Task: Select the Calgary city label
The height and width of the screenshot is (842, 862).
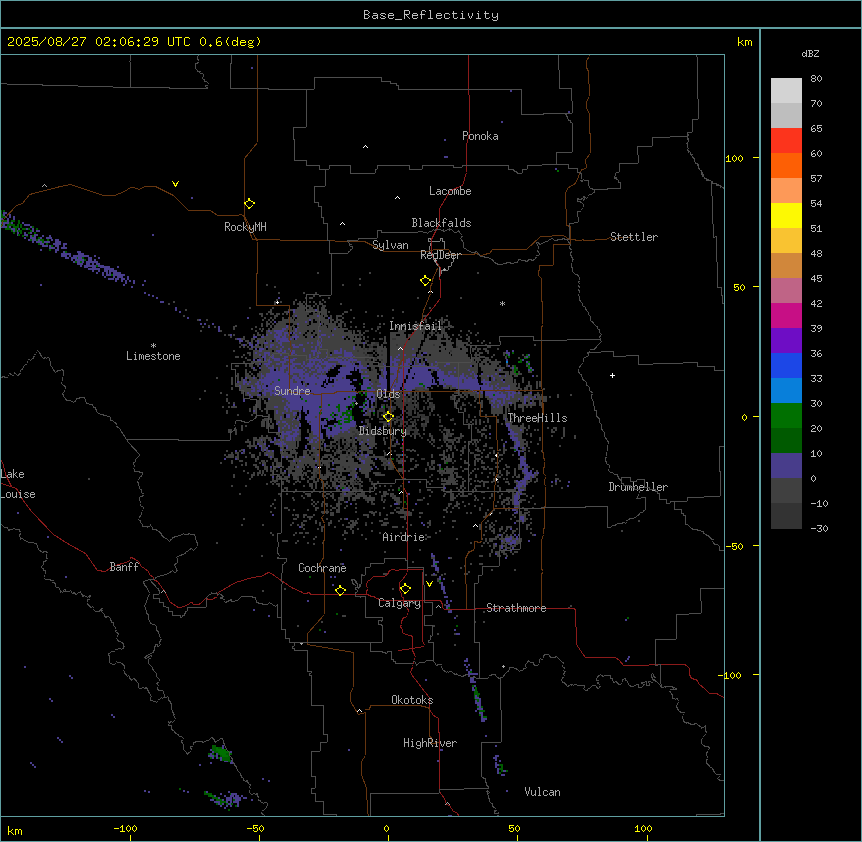Action: [400, 603]
